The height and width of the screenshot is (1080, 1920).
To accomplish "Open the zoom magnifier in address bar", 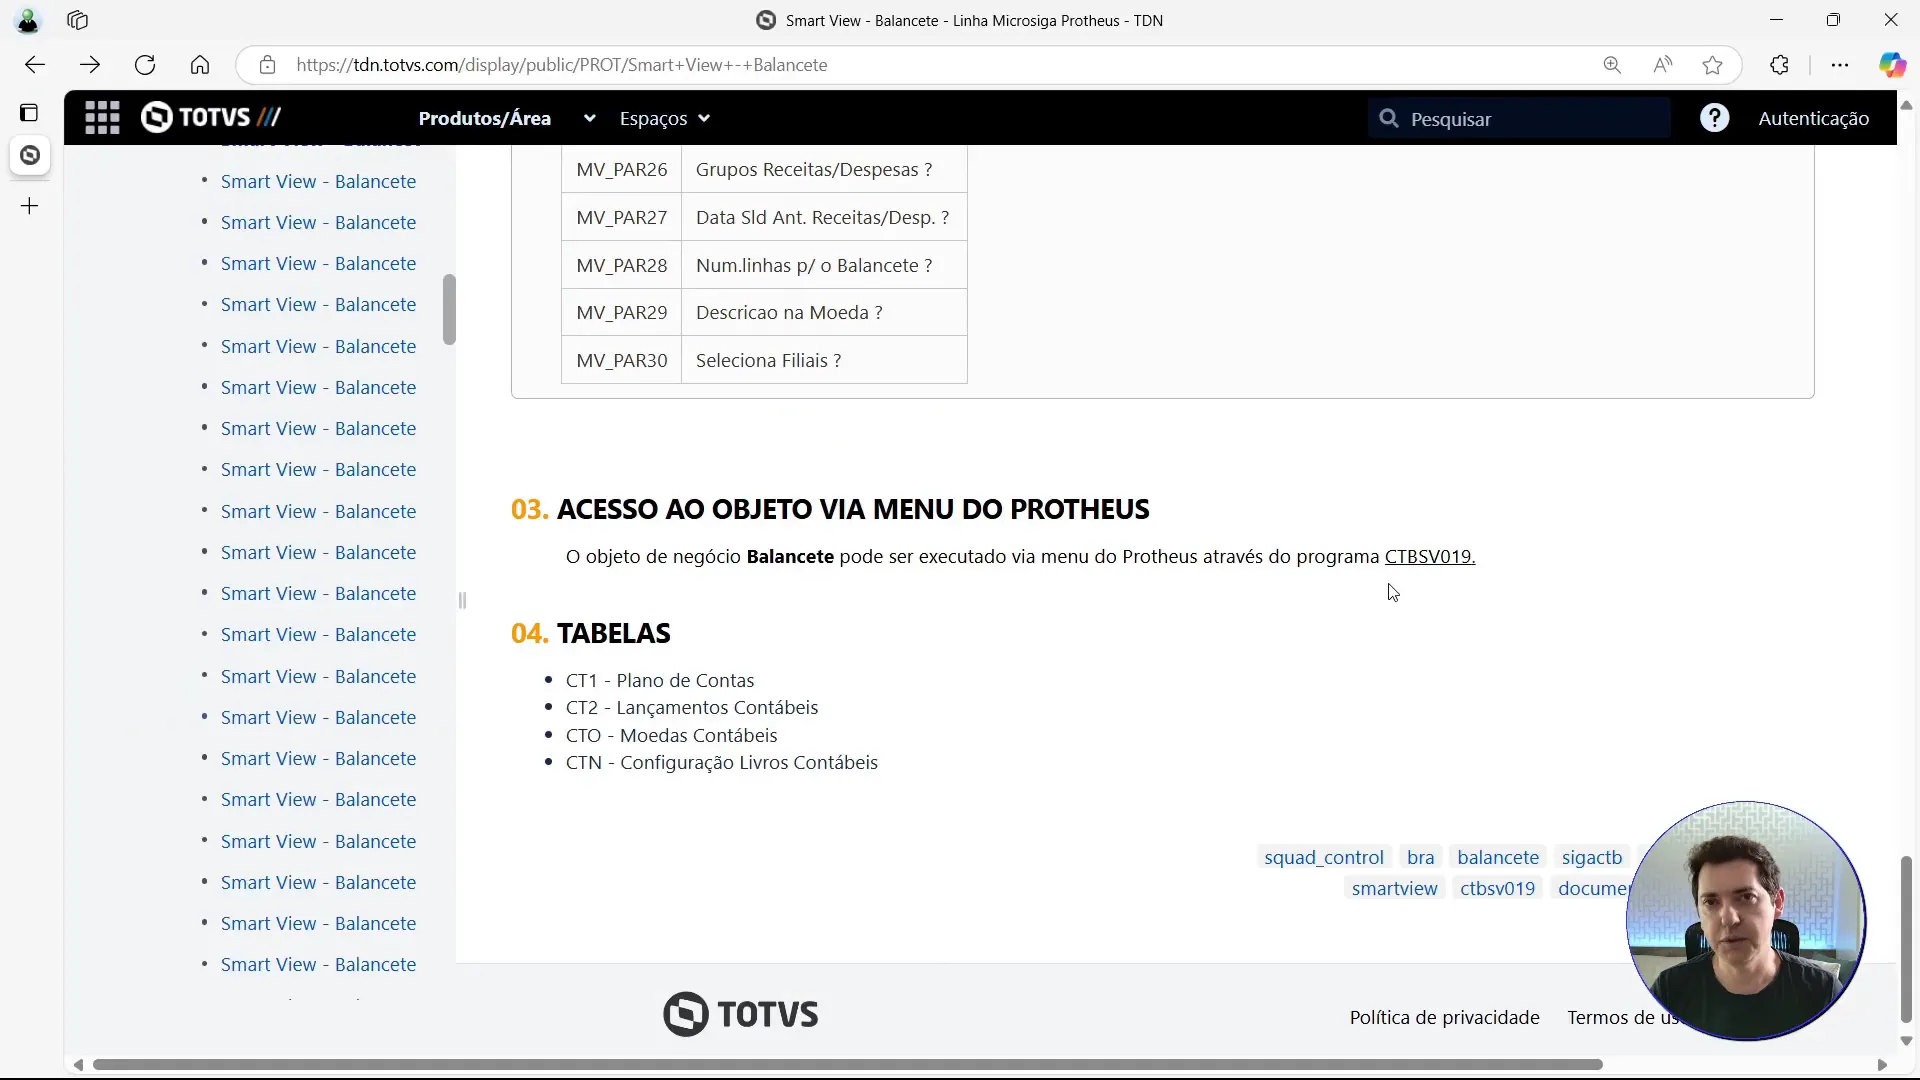I will coord(1612,65).
